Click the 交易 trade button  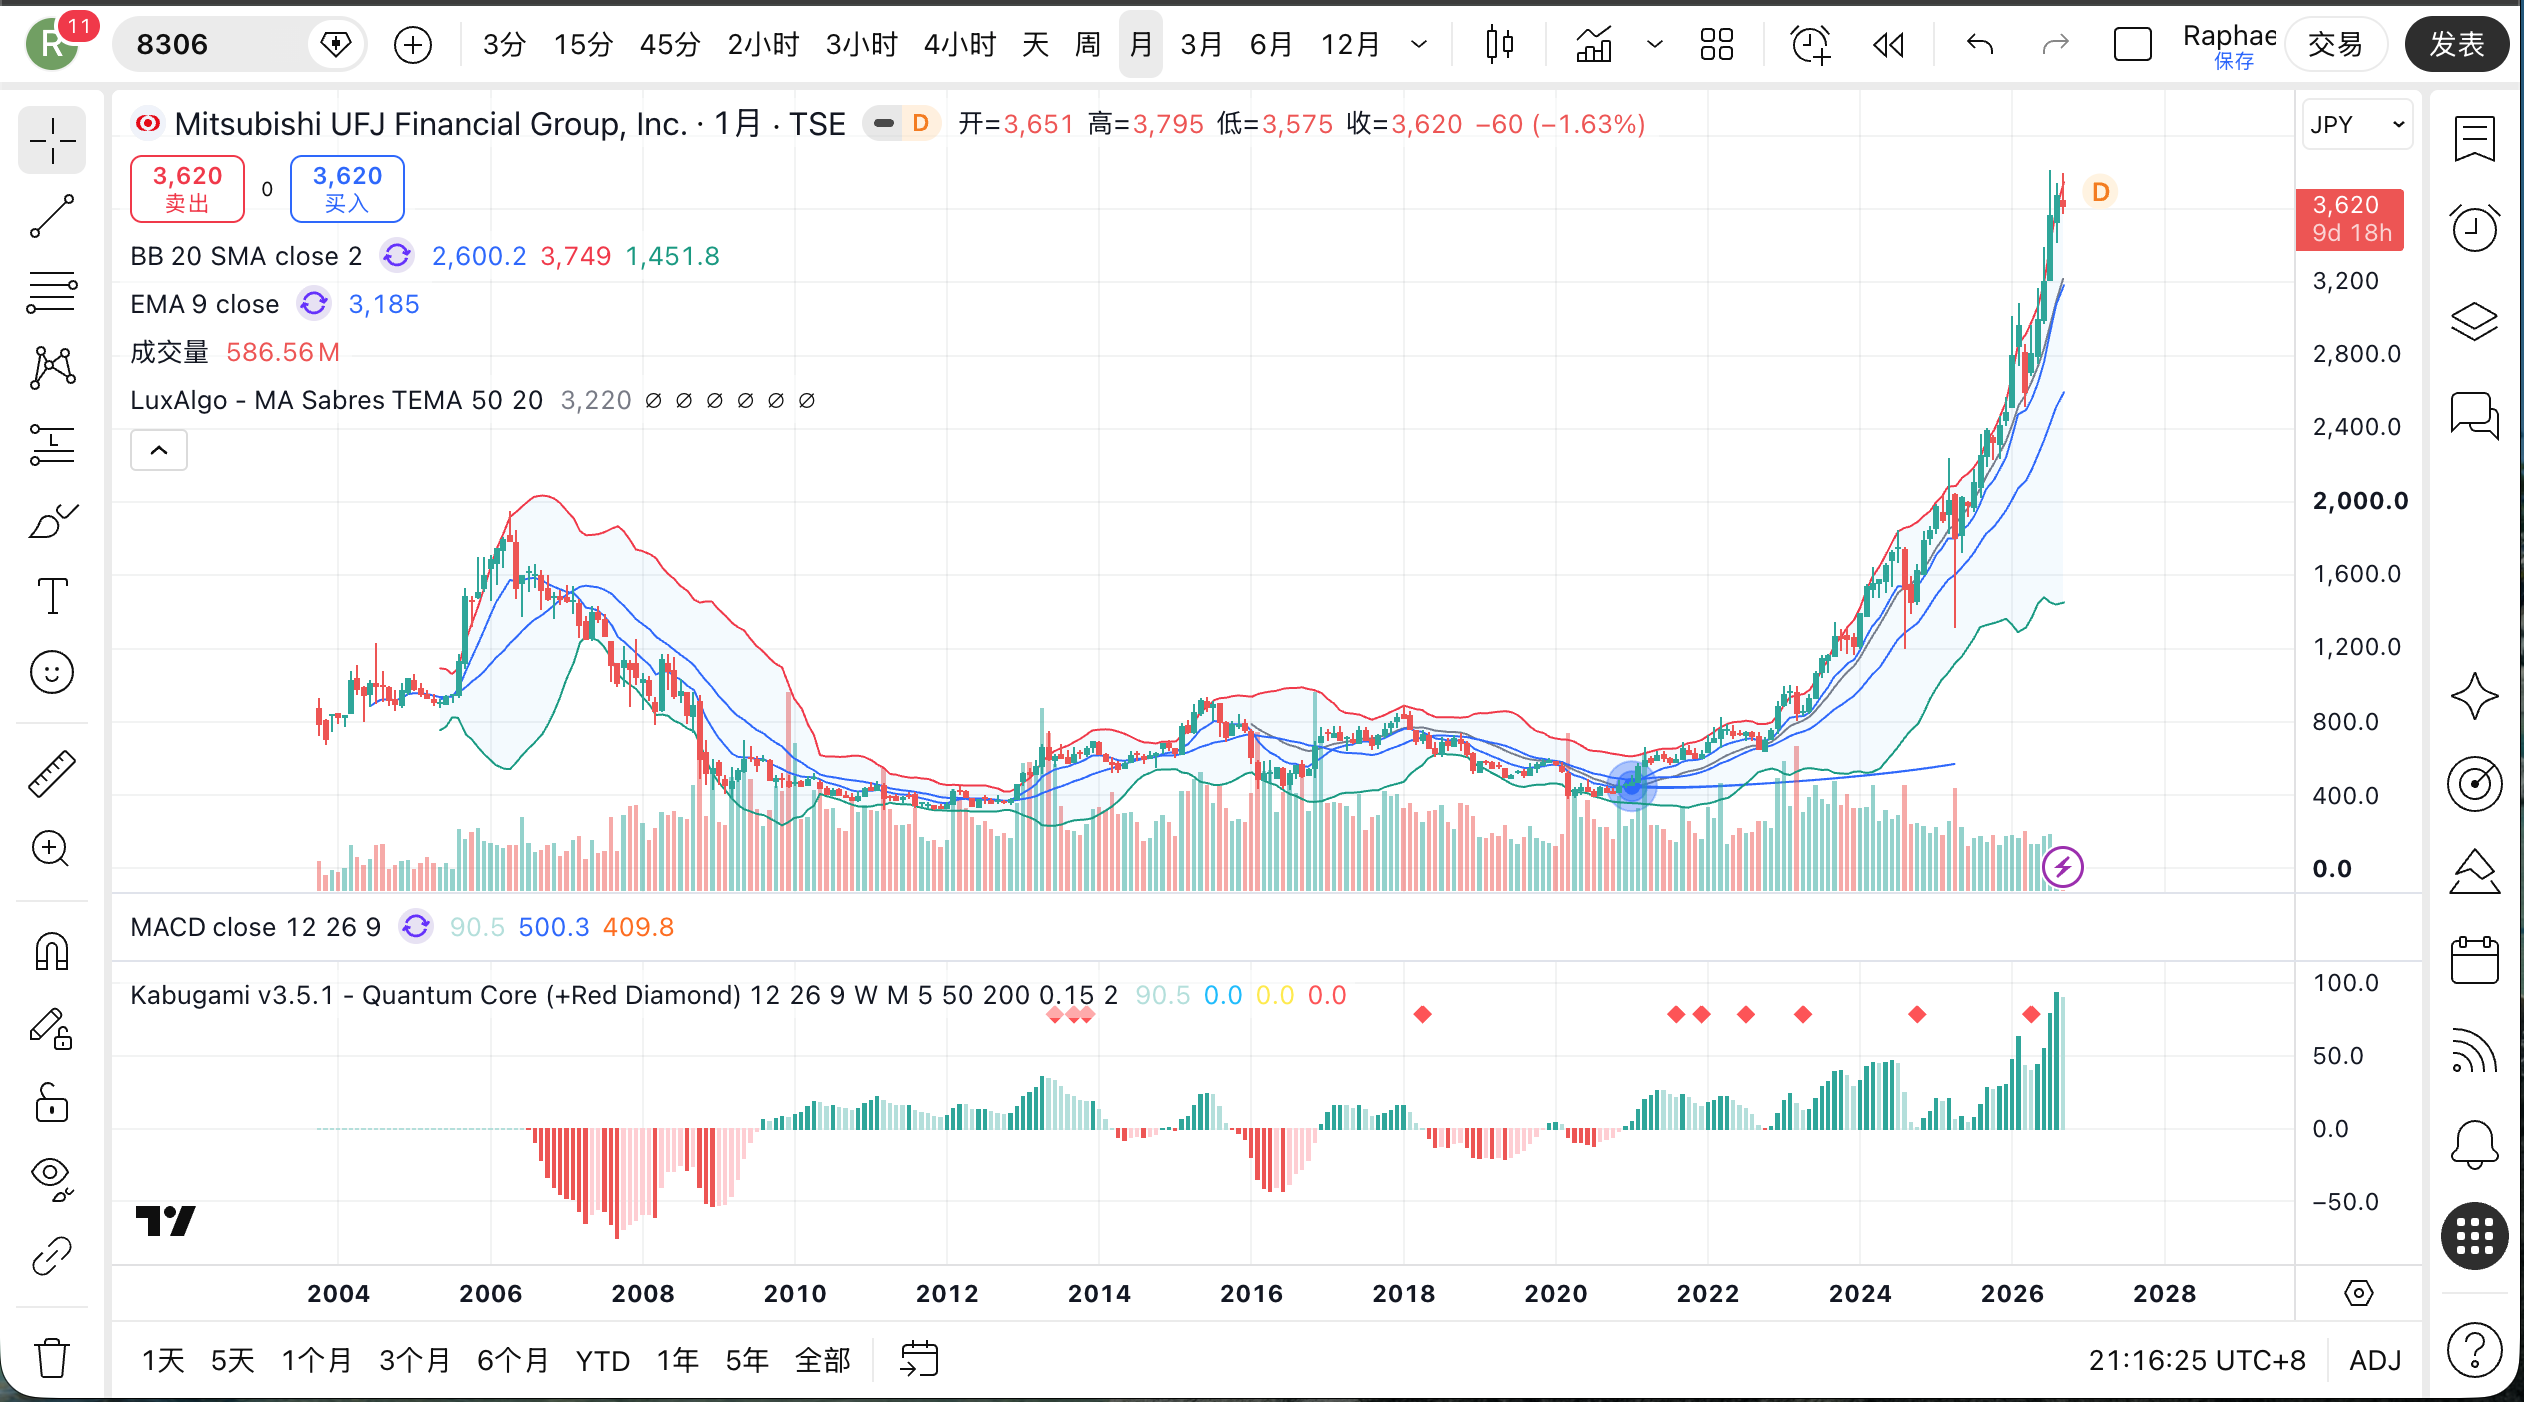(2336, 44)
